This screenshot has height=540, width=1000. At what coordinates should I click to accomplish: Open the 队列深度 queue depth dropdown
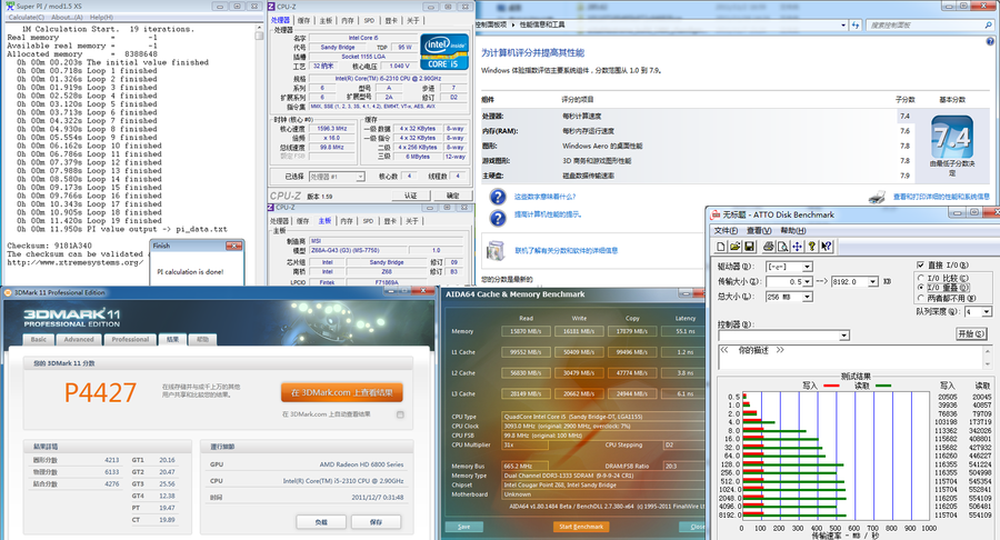pos(986,312)
